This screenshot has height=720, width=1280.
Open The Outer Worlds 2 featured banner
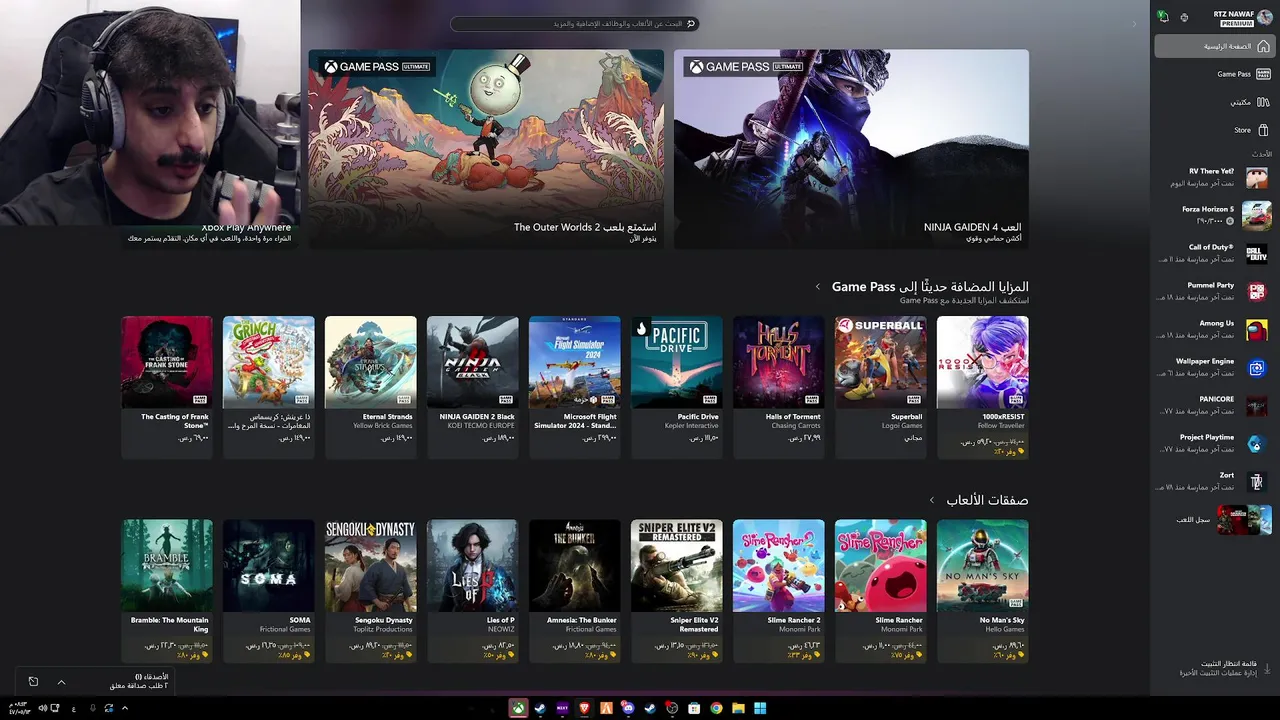click(x=486, y=149)
